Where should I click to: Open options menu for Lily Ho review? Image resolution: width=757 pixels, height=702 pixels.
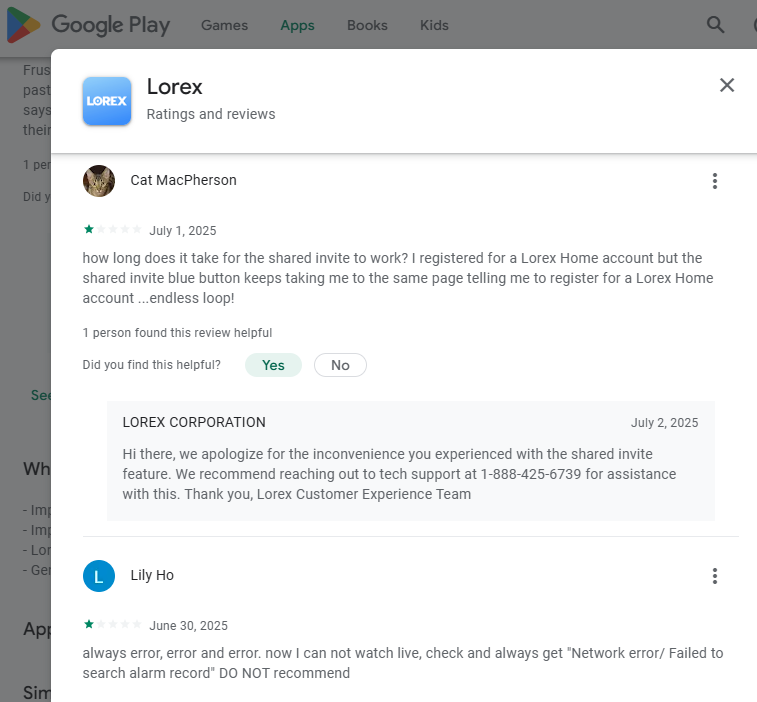[715, 576]
